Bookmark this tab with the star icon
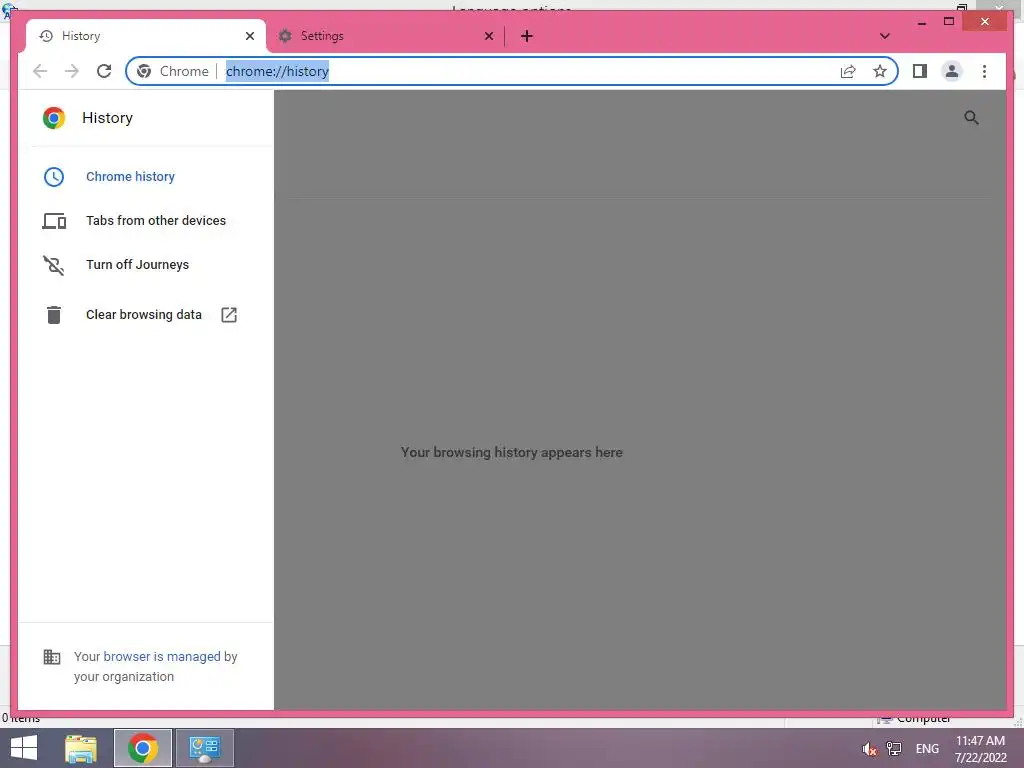The image size is (1024, 768). click(880, 71)
